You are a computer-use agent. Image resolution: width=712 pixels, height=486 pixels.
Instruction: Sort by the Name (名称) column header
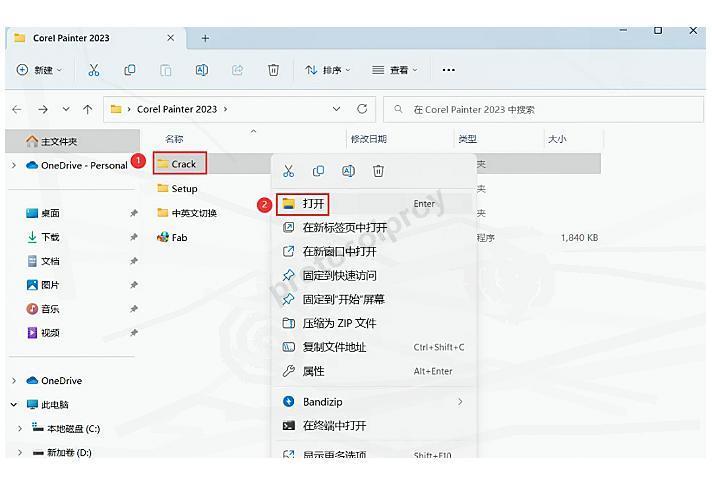tap(174, 139)
